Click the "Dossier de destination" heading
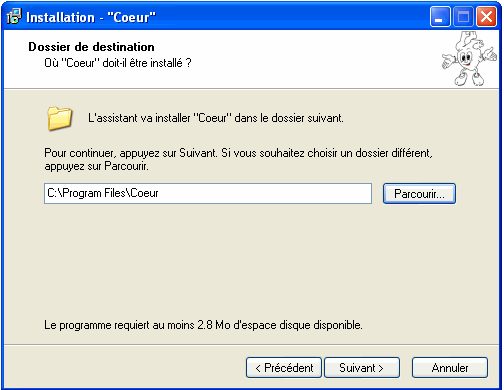This screenshot has width=504, height=390. point(91,47)
